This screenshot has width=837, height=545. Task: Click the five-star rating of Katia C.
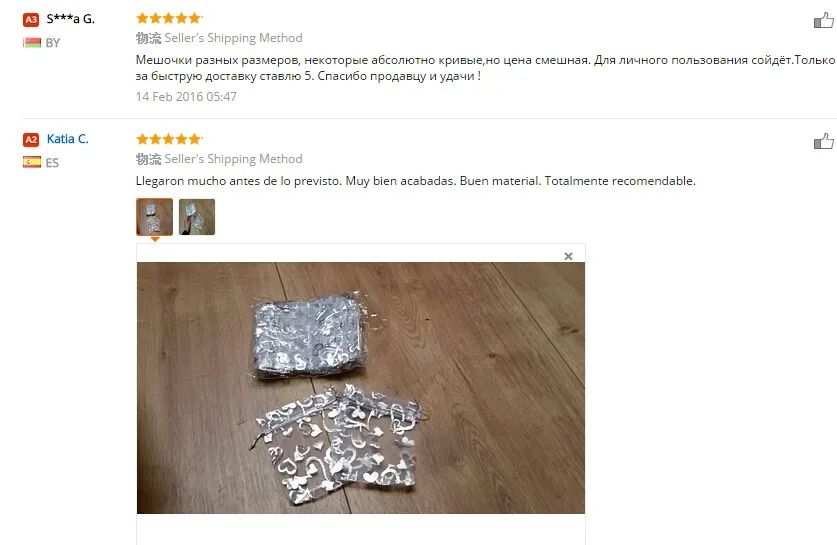(x=169, y=139)
